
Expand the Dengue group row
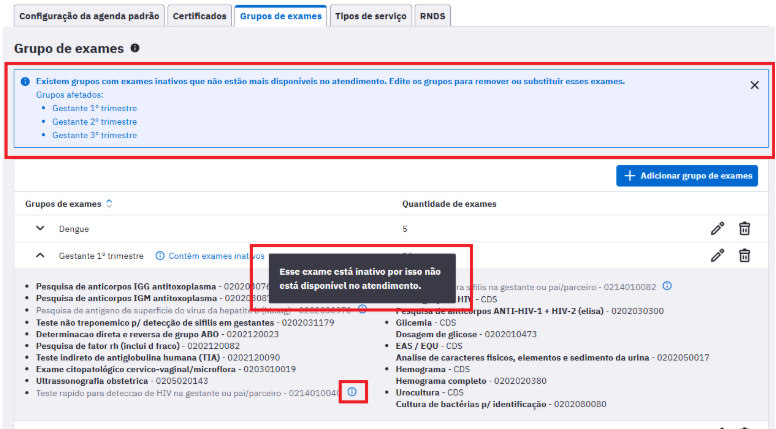(x=40, y=229)
